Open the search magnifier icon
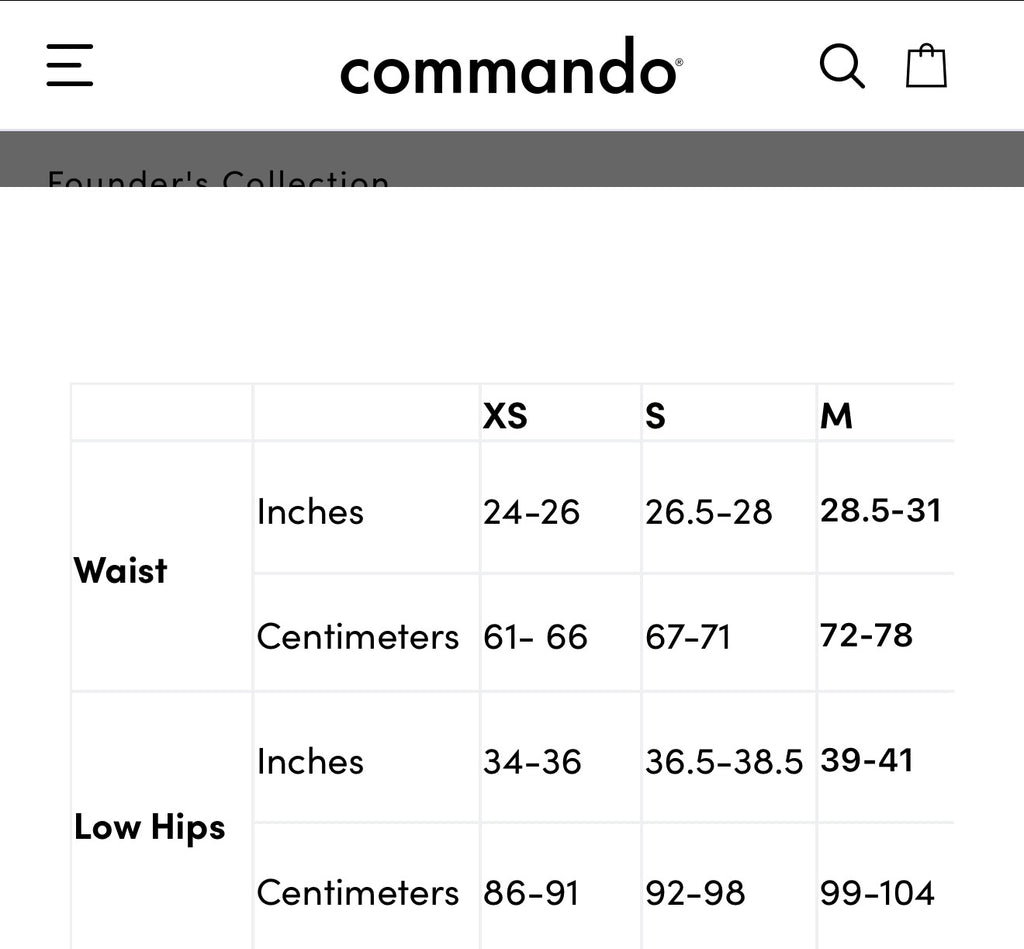The height and width of the screenshot is (949, 1024). coord(842,66)
